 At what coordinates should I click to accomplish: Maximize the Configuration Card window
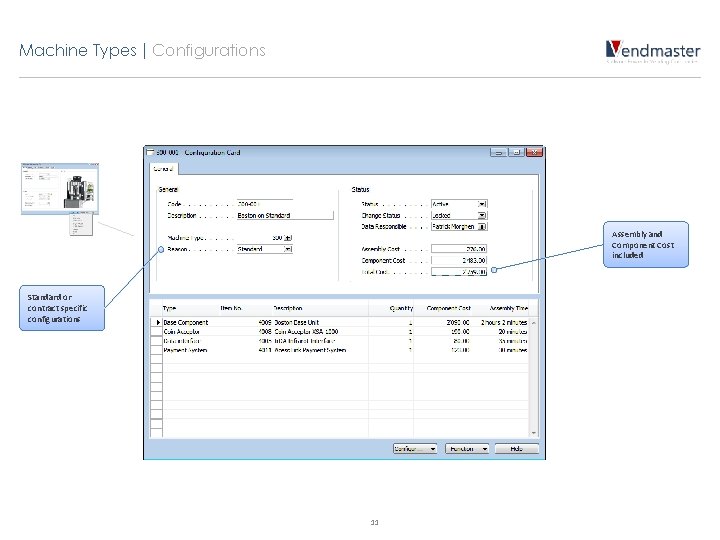click(x=517, y=152)
